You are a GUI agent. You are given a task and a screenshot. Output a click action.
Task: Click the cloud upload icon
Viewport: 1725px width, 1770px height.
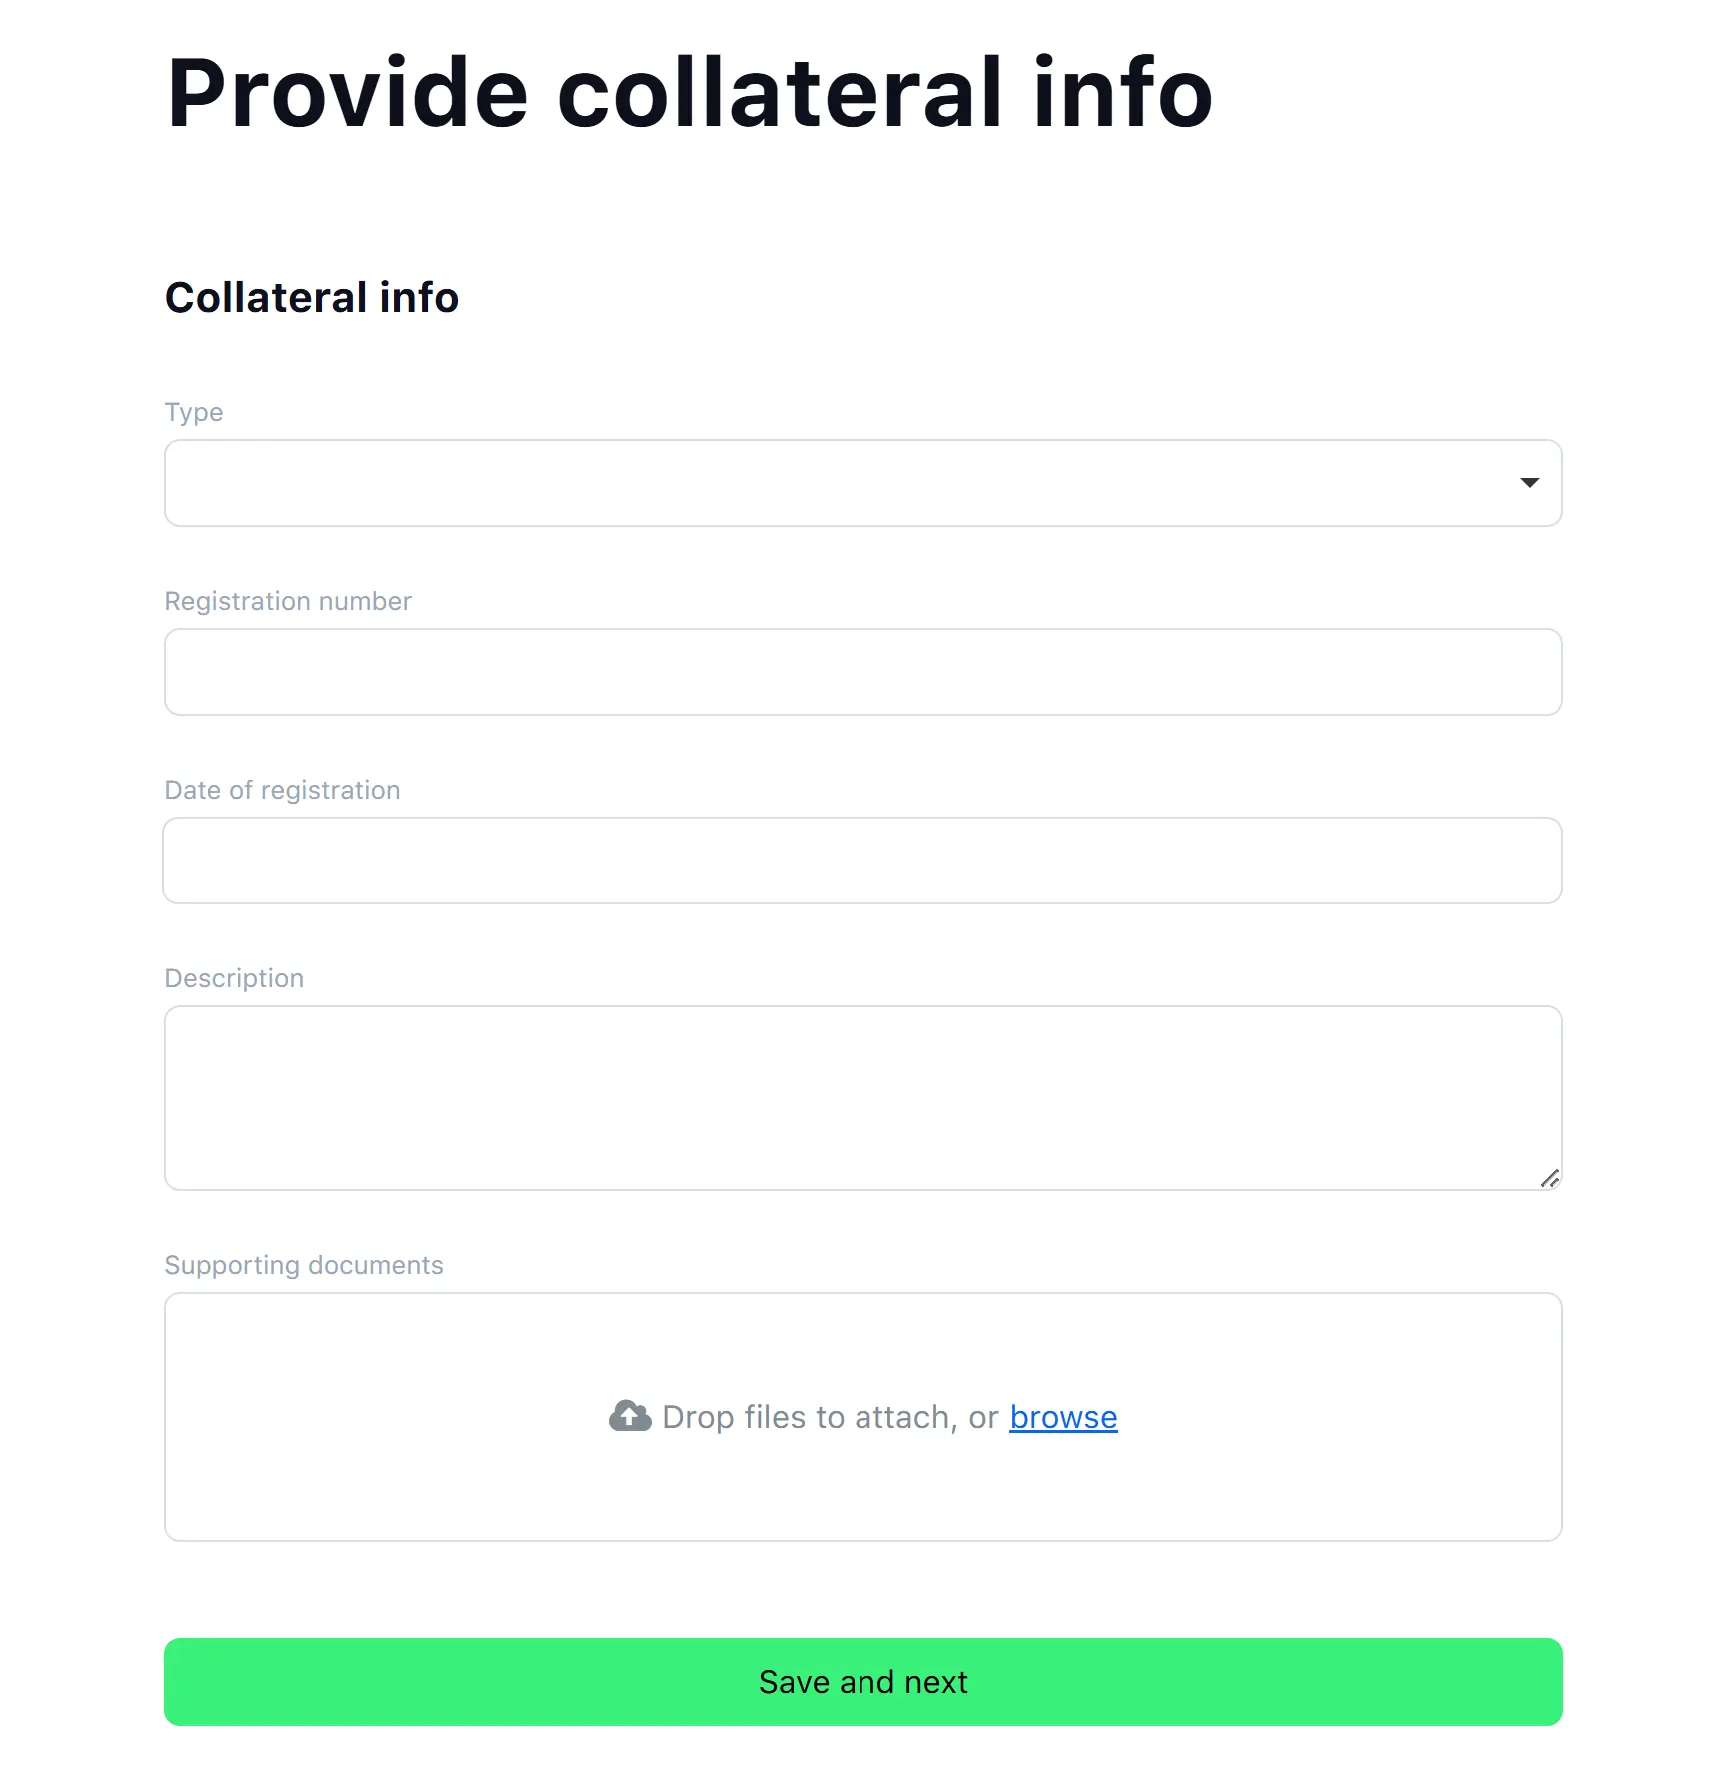click(630, 1416)
